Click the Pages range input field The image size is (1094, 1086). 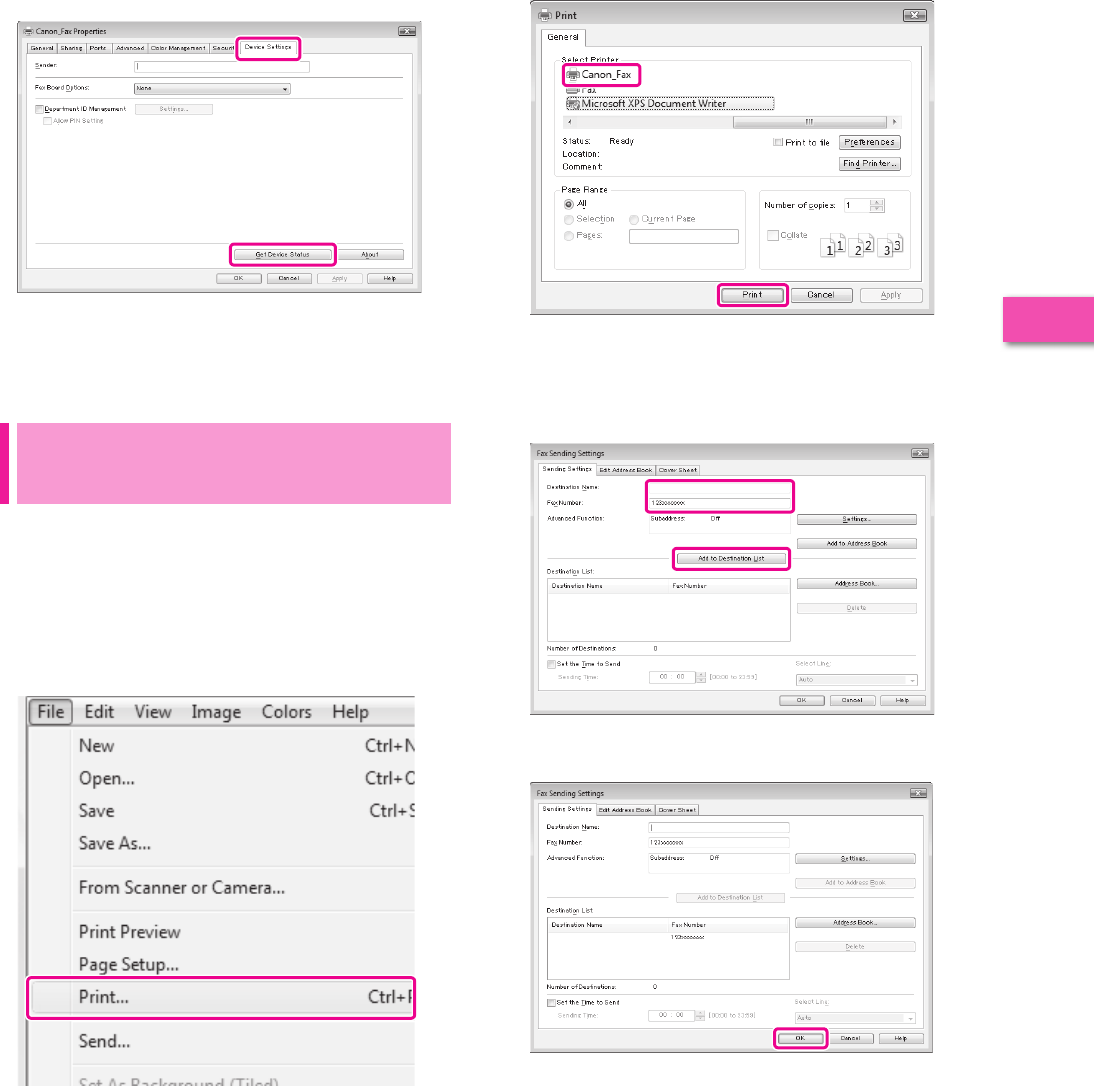coord(684,236)
